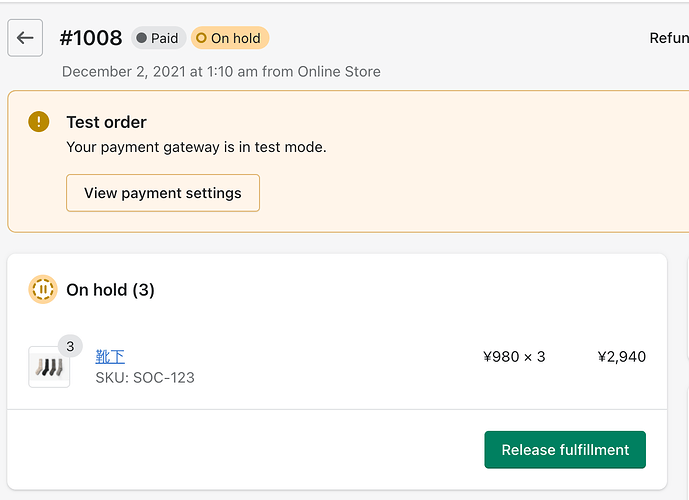
Task: Click the yellow warning icon in banner
Action: coord(38,122)
